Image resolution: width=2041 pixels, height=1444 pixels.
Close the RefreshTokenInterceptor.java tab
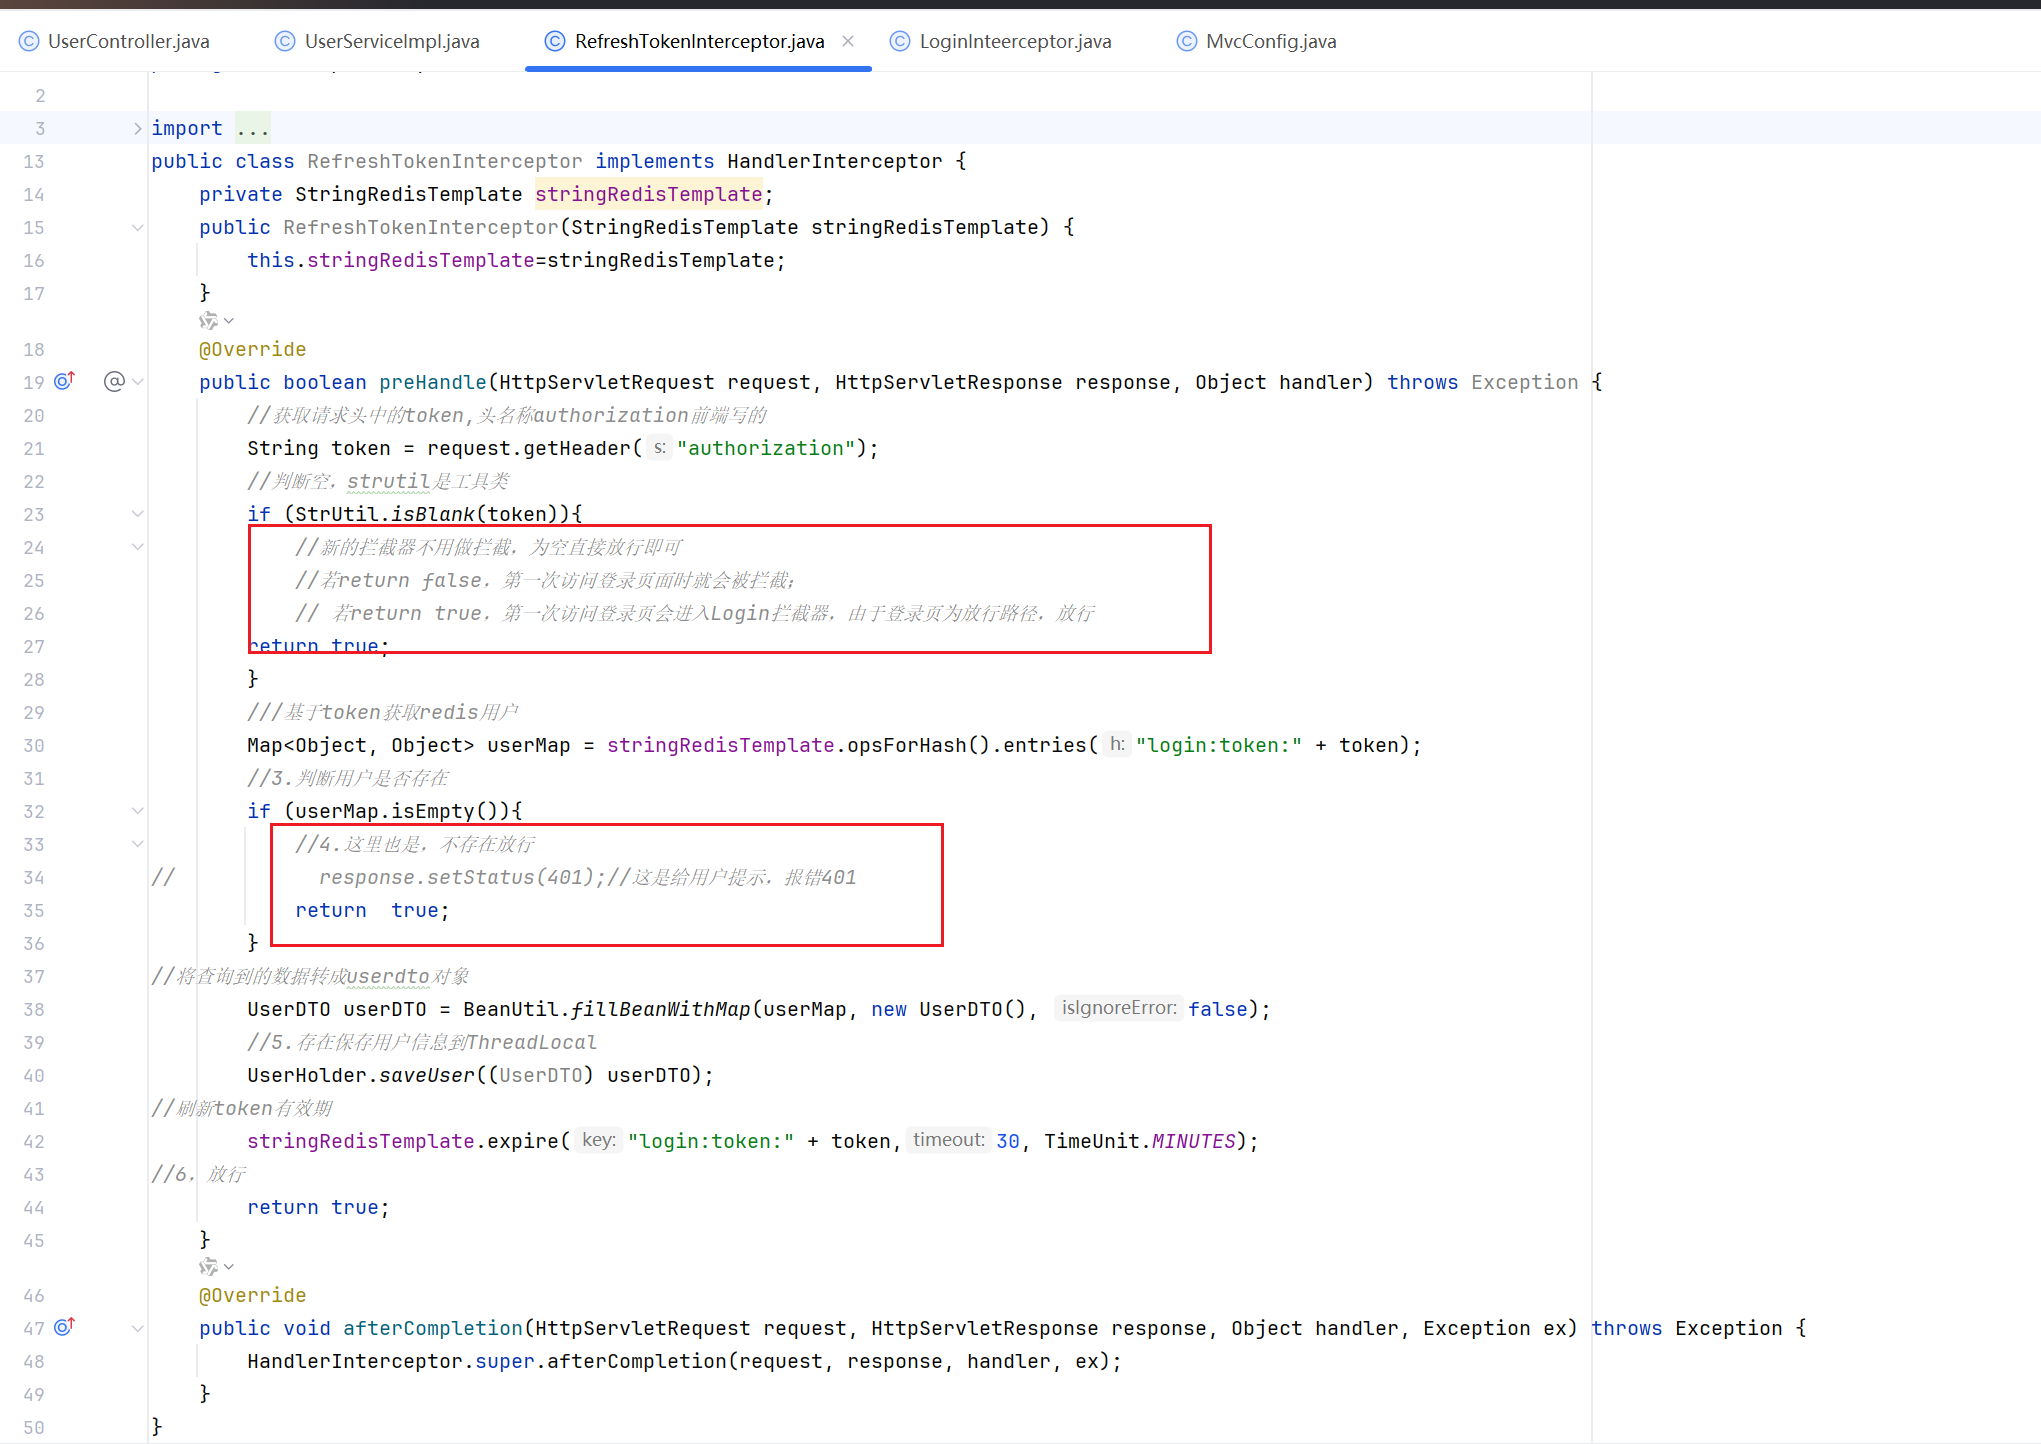848,41
